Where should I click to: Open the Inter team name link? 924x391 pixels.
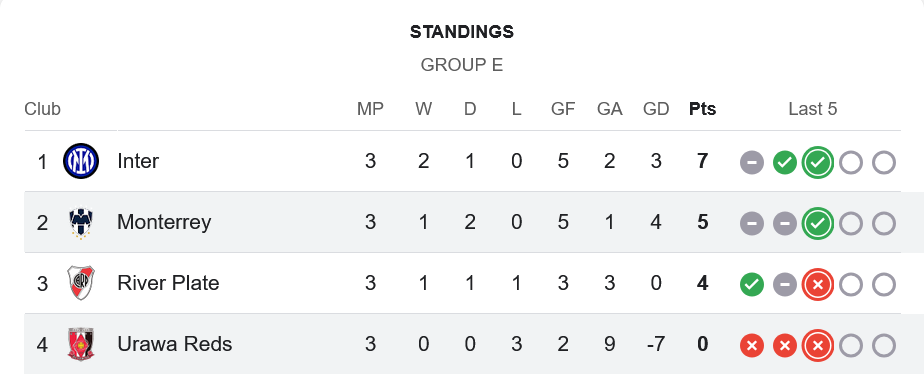[138, 161]
